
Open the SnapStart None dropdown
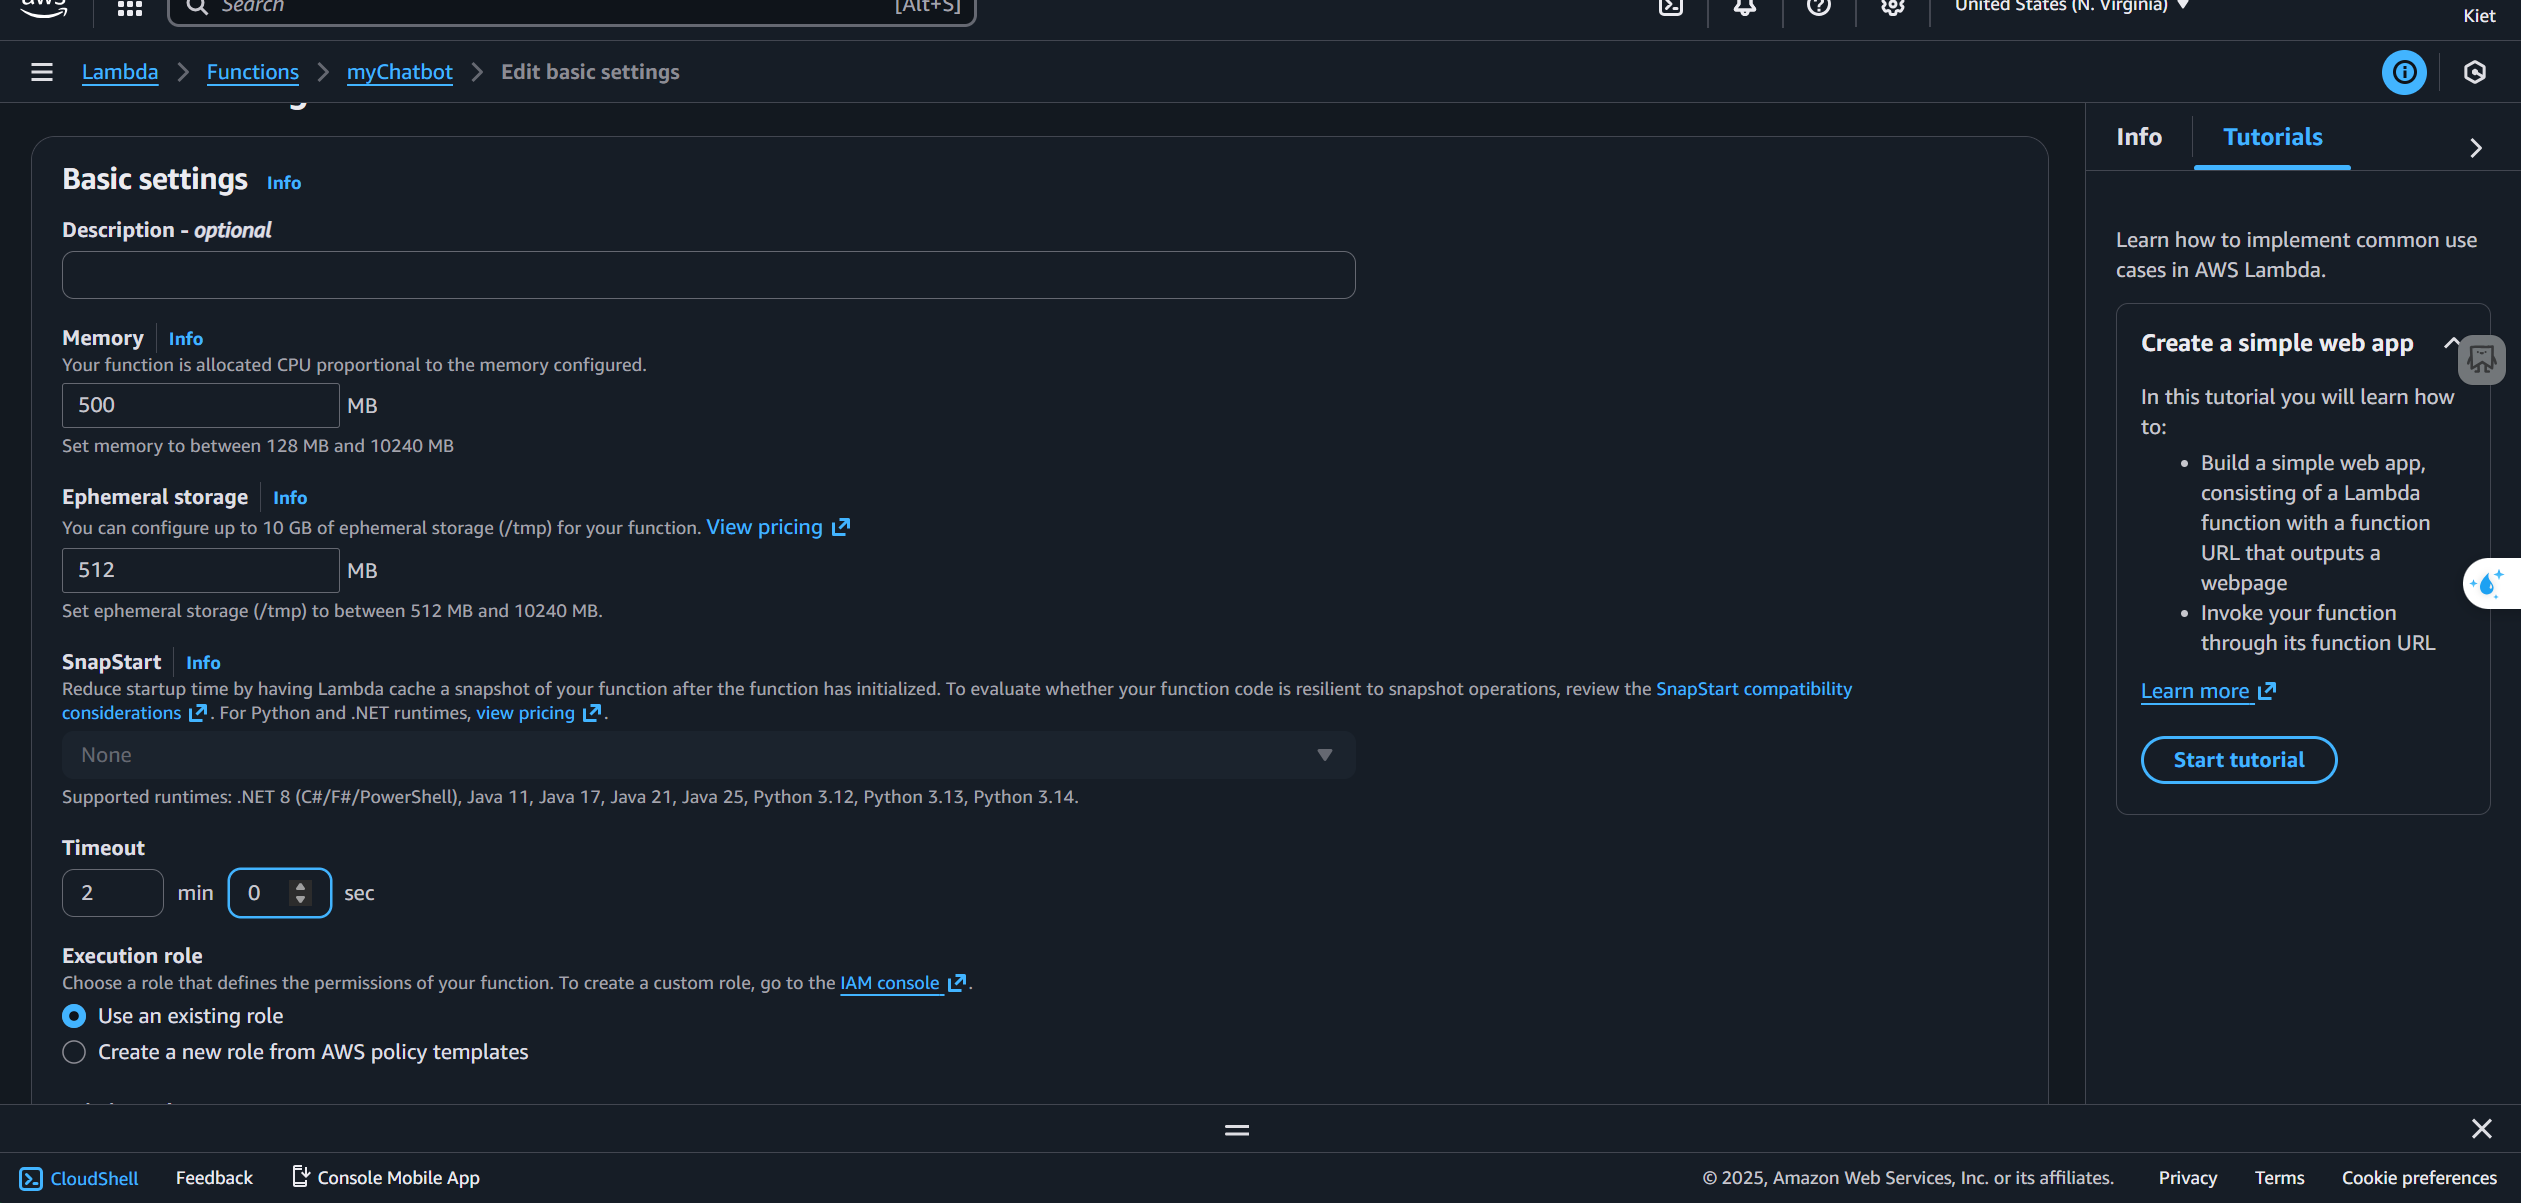point(708,755)
